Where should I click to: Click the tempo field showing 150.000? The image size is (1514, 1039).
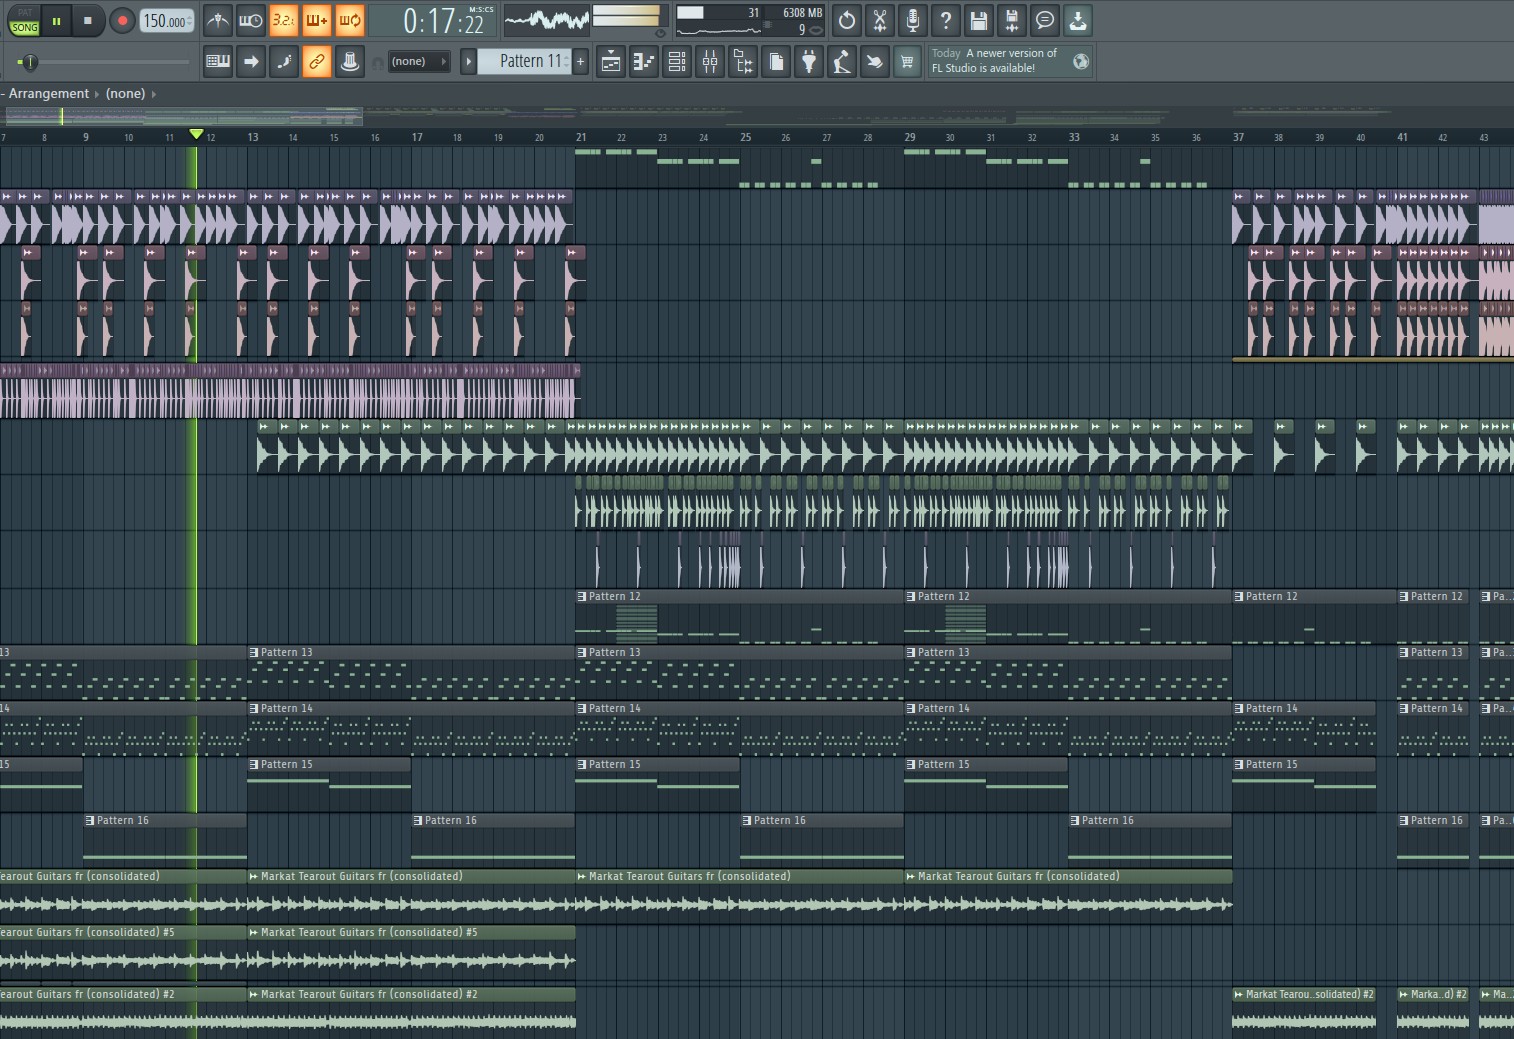[x=164, y=21]
